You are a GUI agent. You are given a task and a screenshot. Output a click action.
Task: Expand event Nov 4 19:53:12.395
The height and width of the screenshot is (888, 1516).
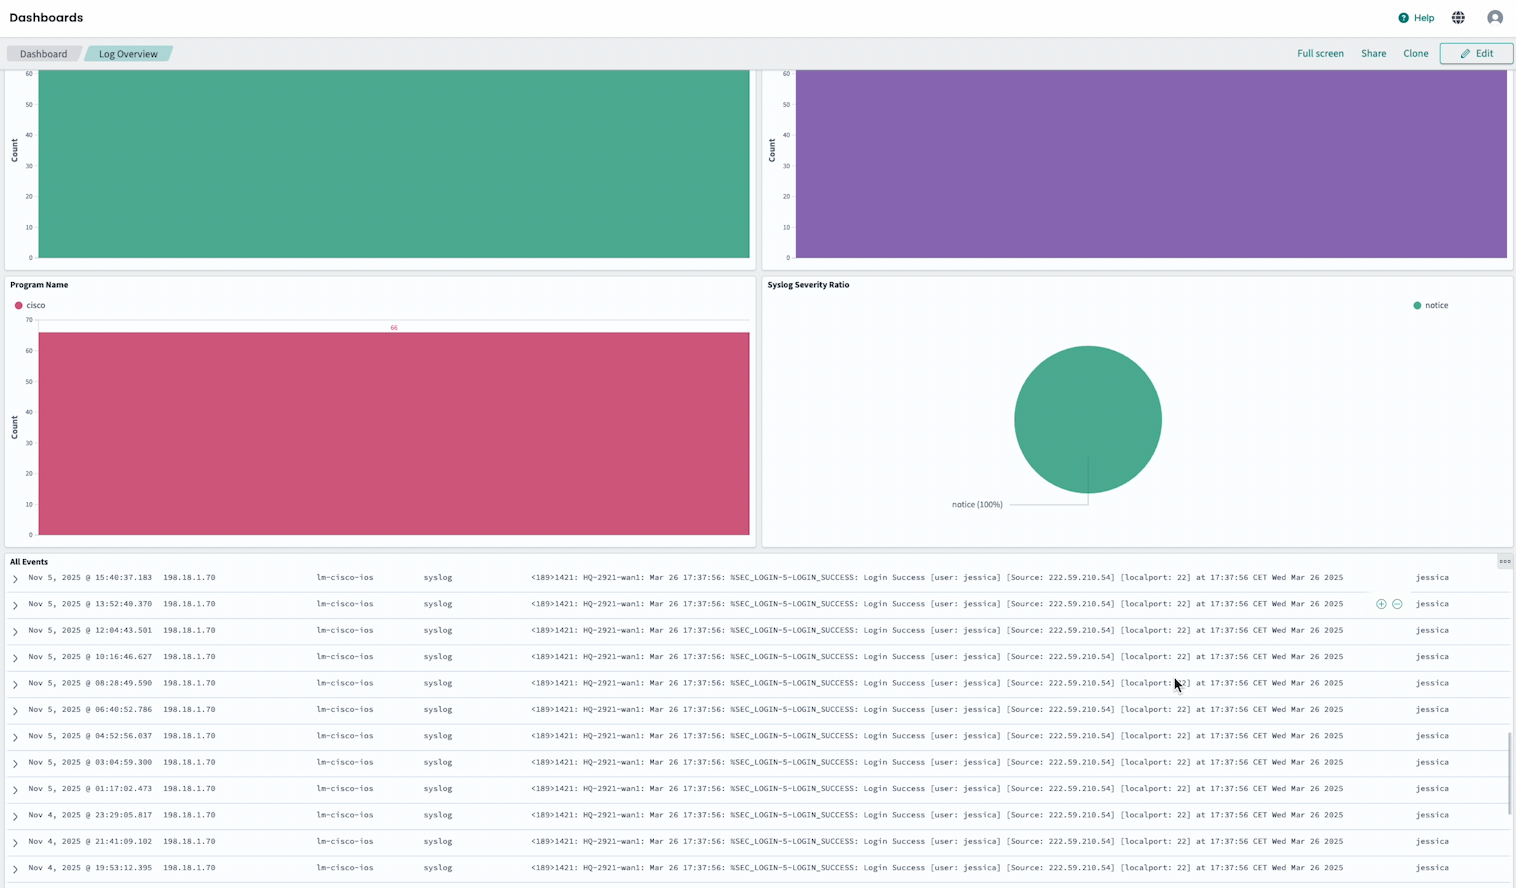(x=15, y=868)
